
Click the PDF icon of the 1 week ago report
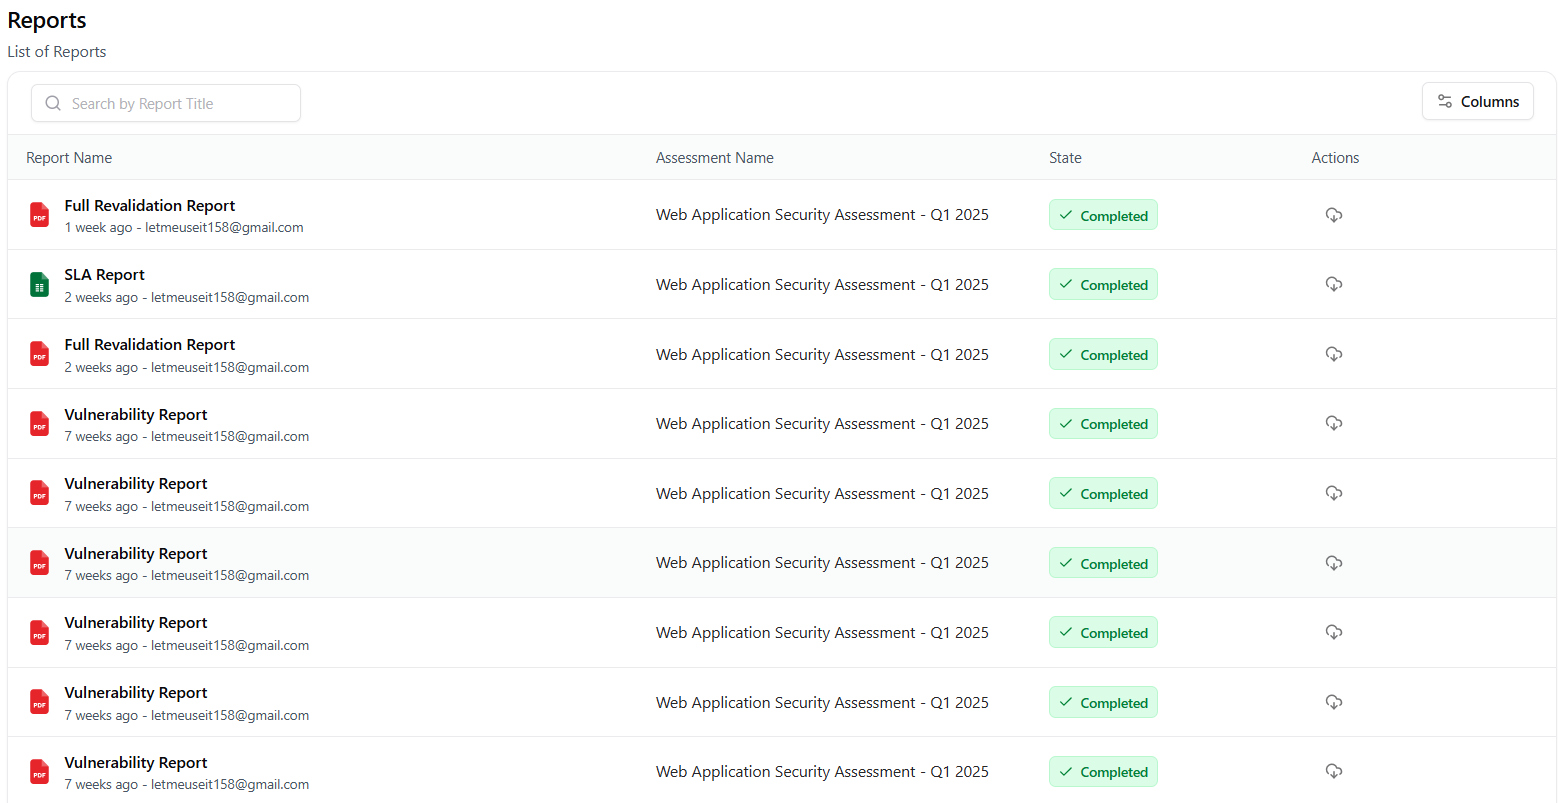pyautogui.click(x=39, y=215)
